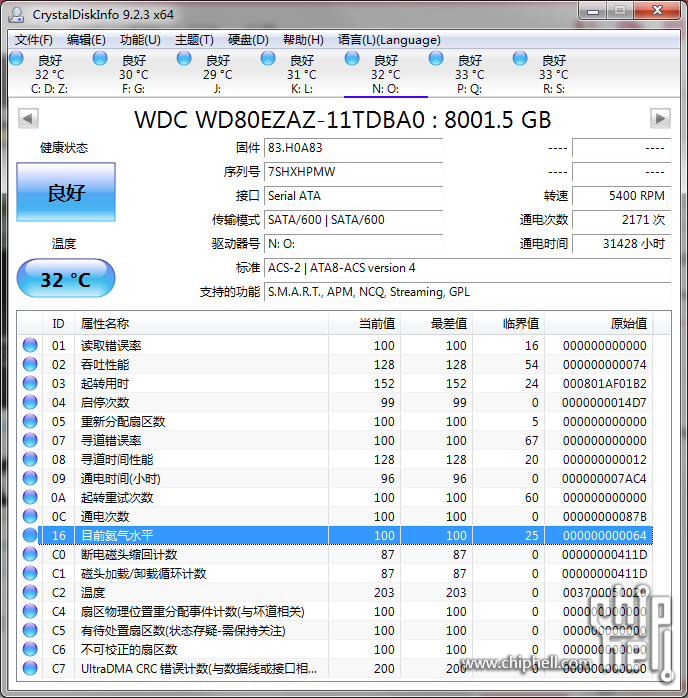
Task: Go to previous disk with left arrow
Action: tap(28, 118)
